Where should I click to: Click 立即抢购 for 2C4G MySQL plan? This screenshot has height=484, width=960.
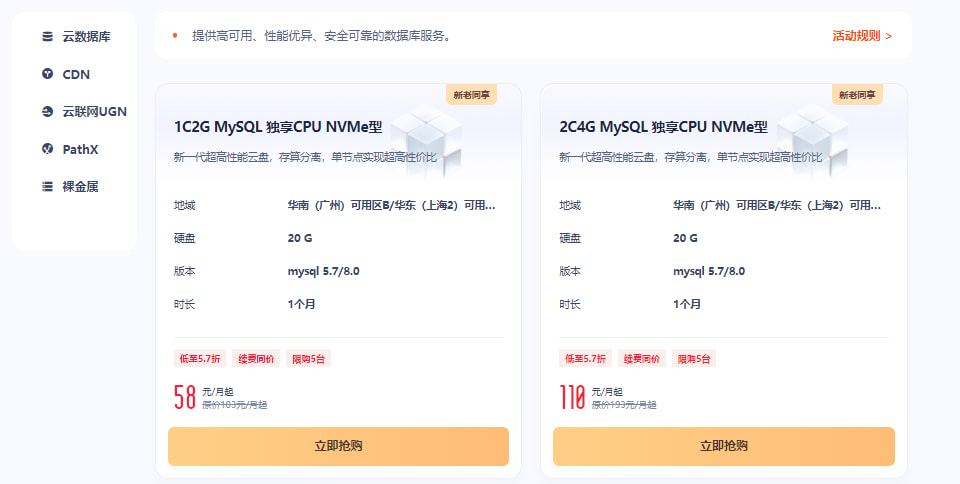click(x=723, y=446)
